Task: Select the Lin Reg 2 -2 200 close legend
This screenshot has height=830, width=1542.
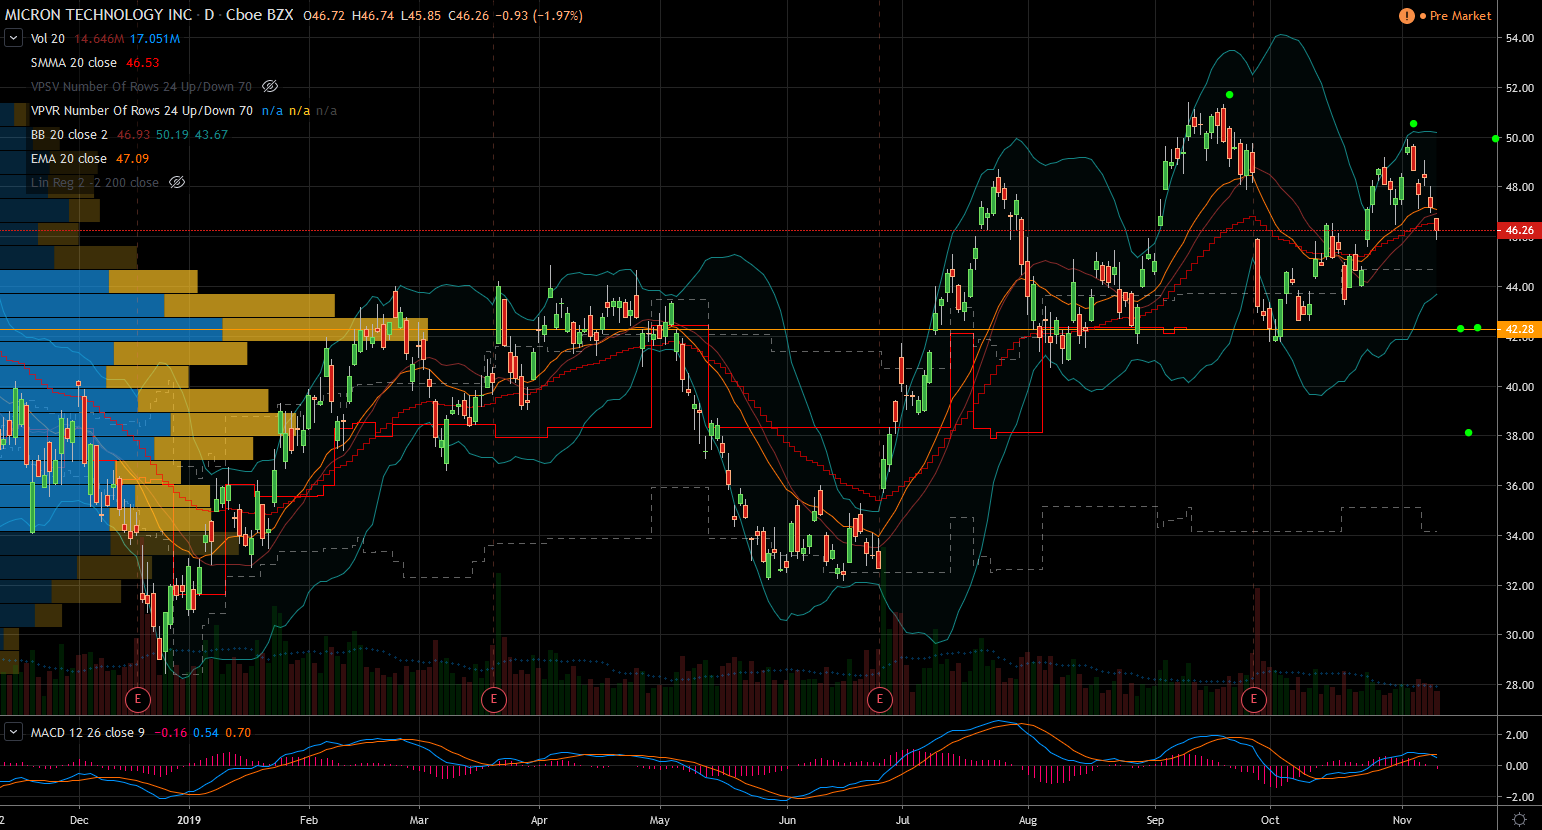Action: coord(95,183)
